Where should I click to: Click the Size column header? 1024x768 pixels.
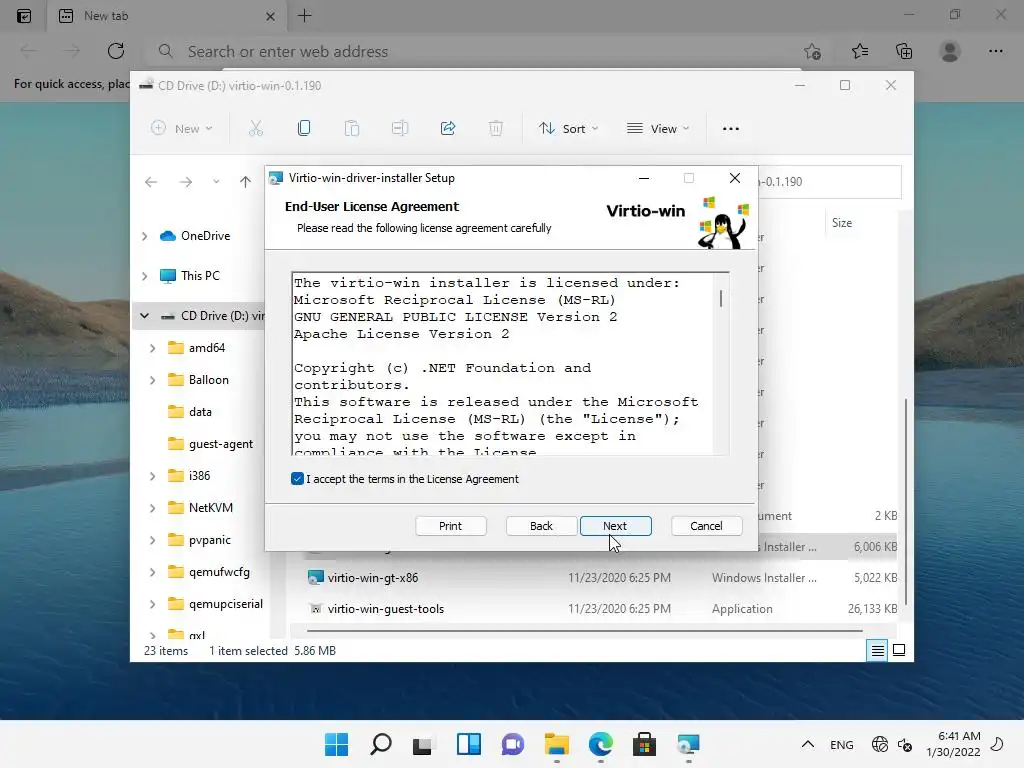click(x=842, y=223)
